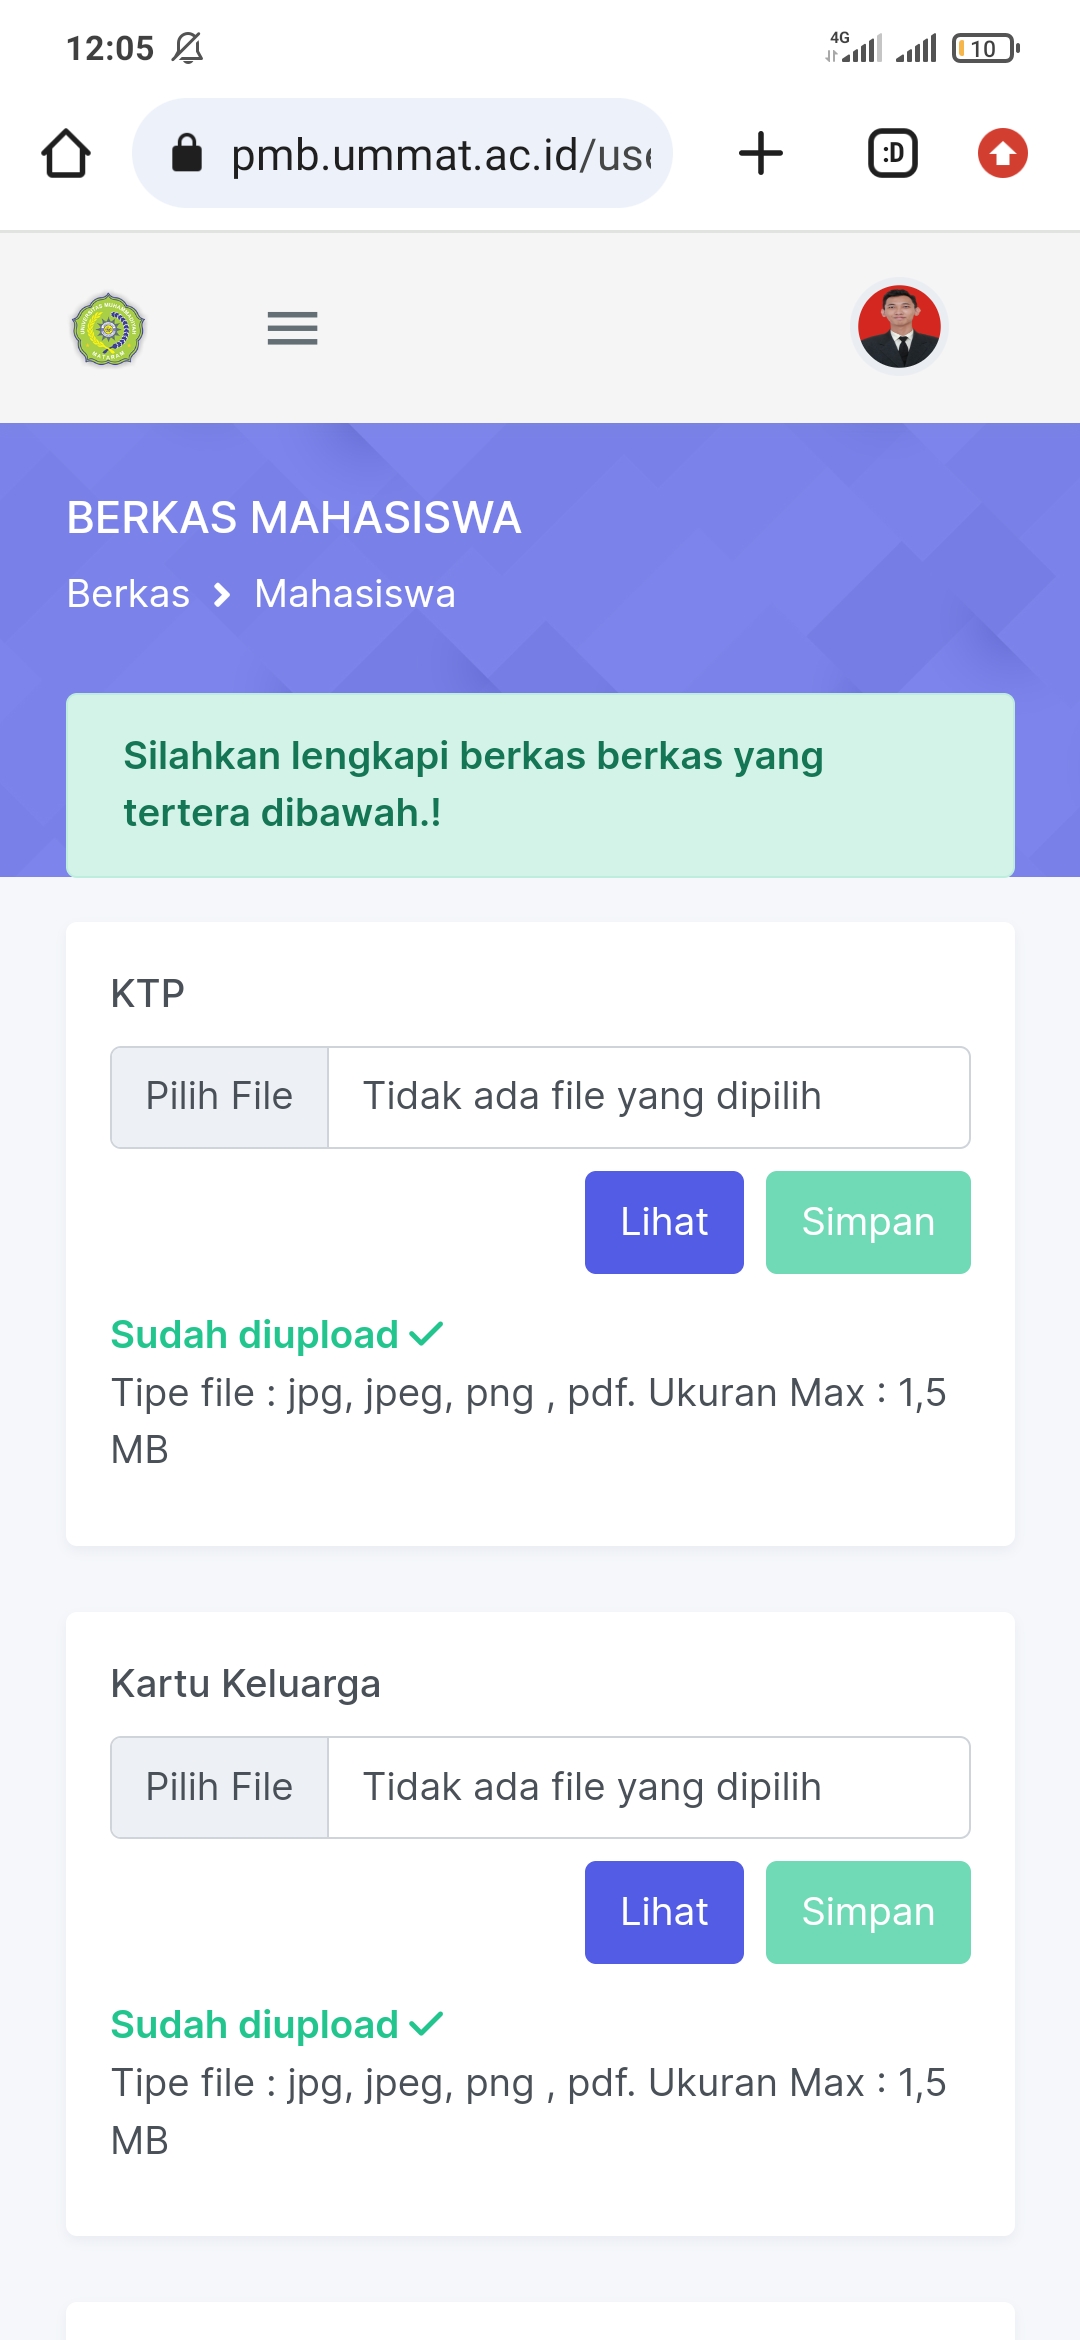
Task: Open the tab switcher icon
Action: 892,154
